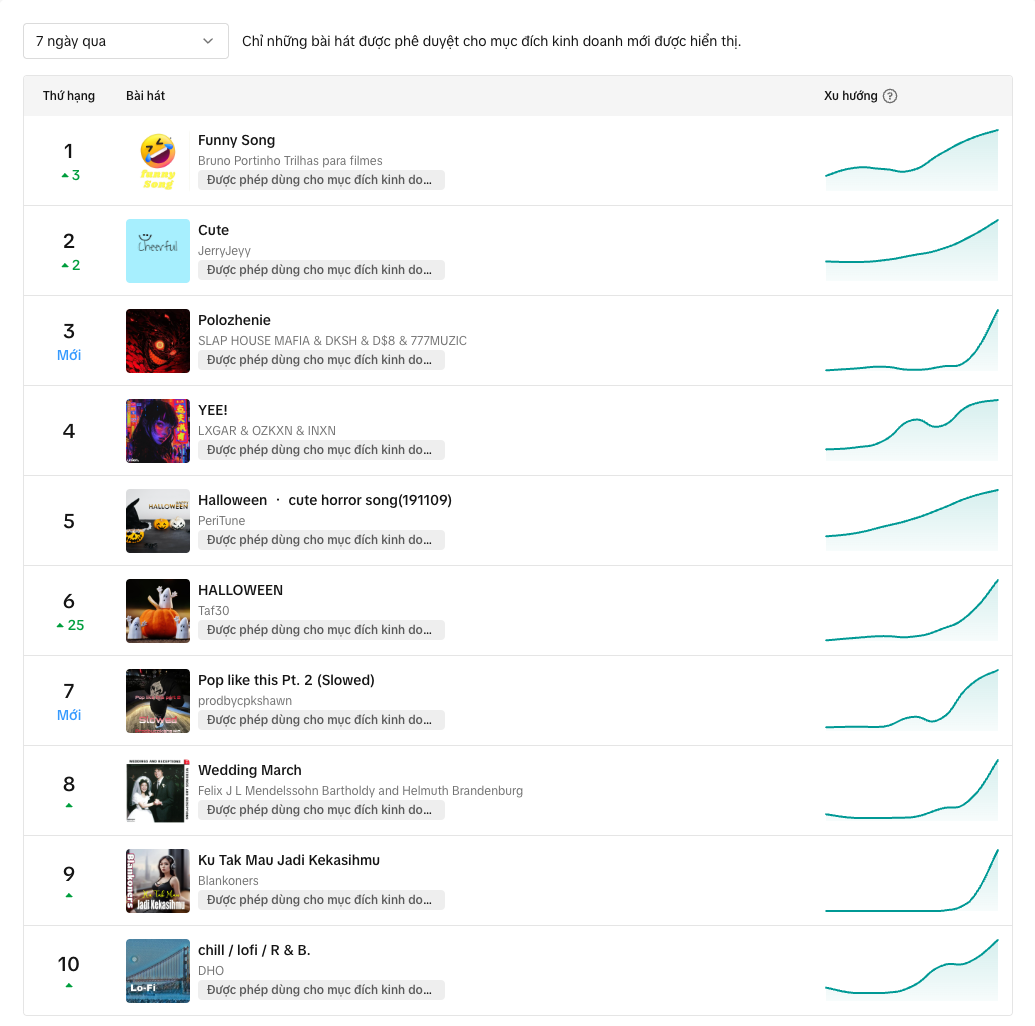The image size is (1035, 1026).
Task: Open the pumpkin cover of HALLOWEEN by Taf30
Action: (158, 611)
